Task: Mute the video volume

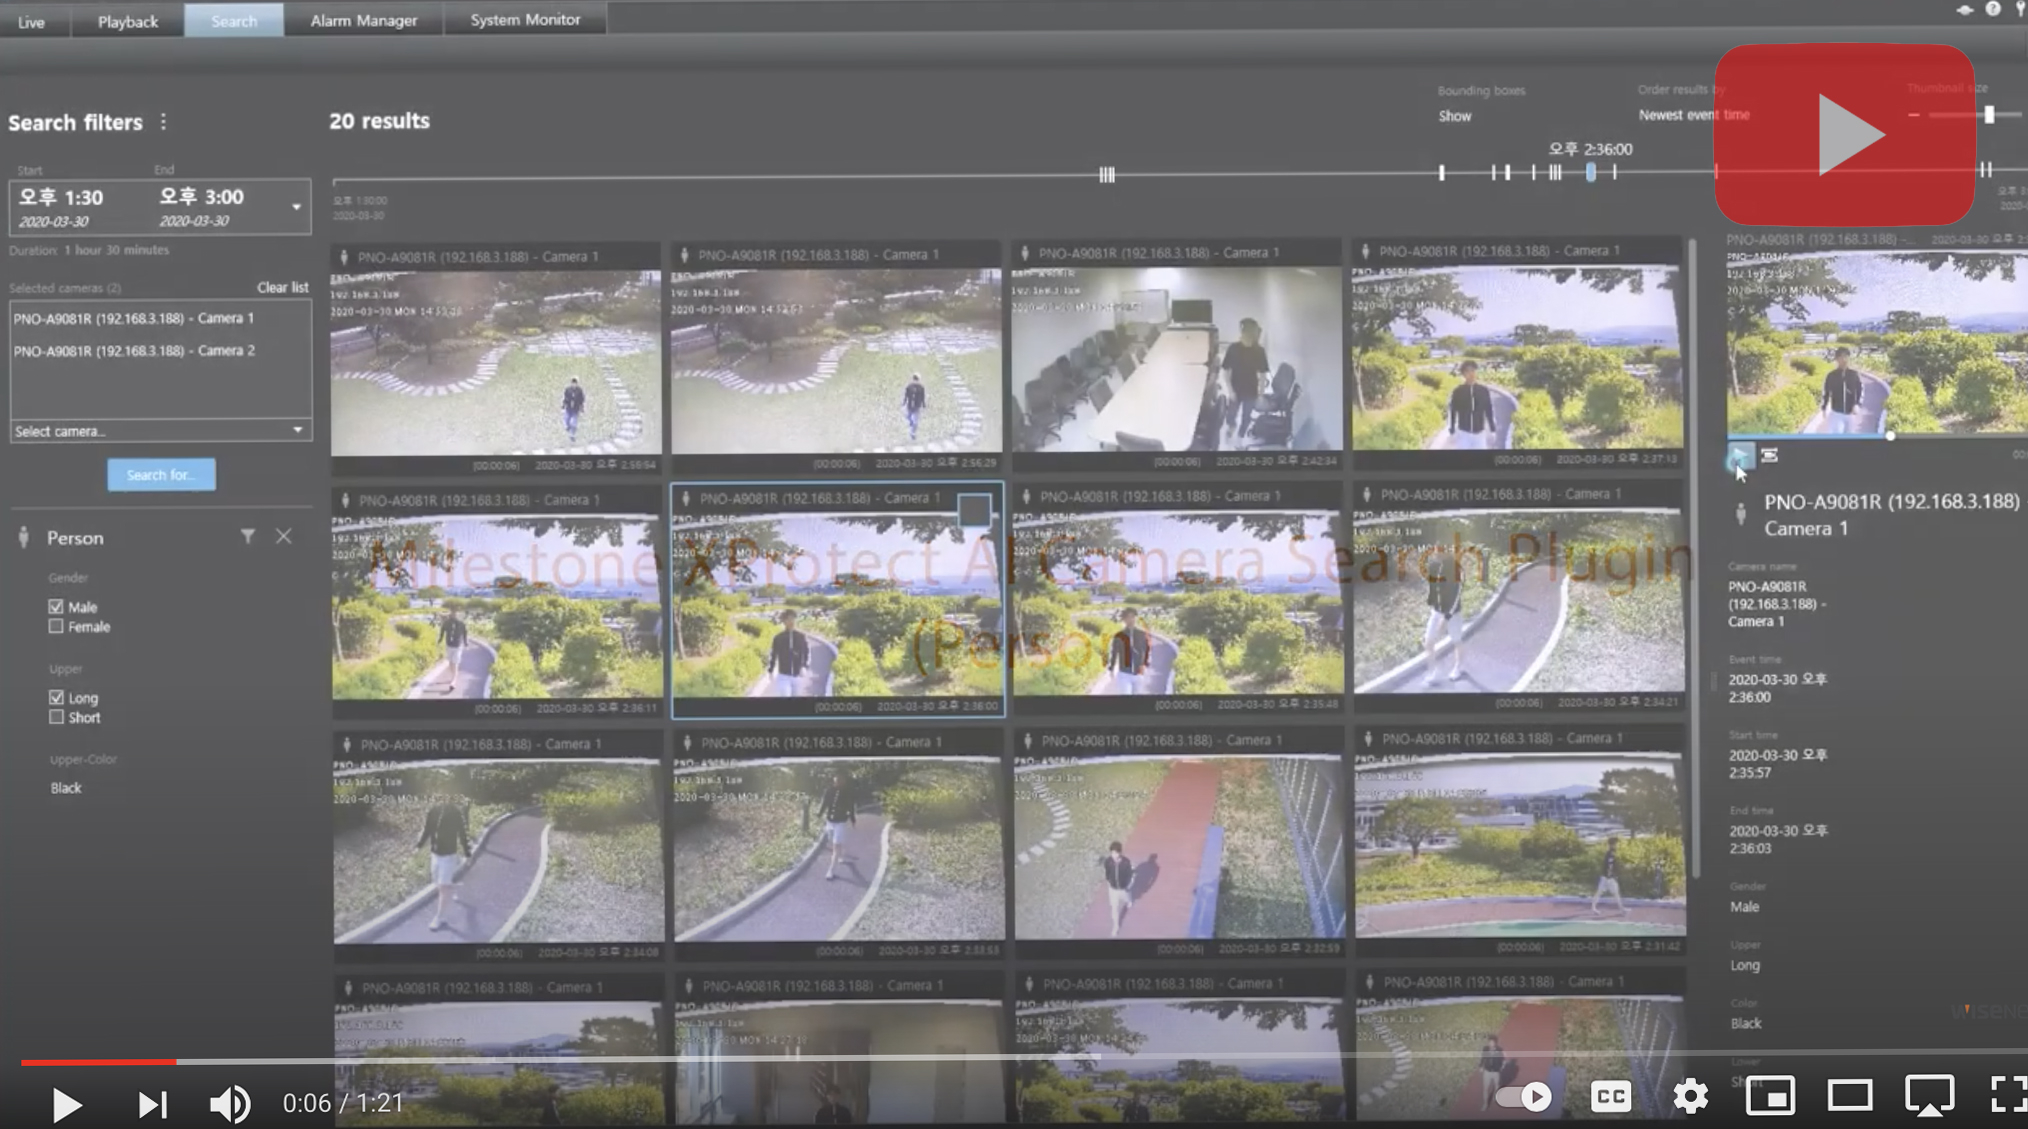Action: [x=230, y=1104]
